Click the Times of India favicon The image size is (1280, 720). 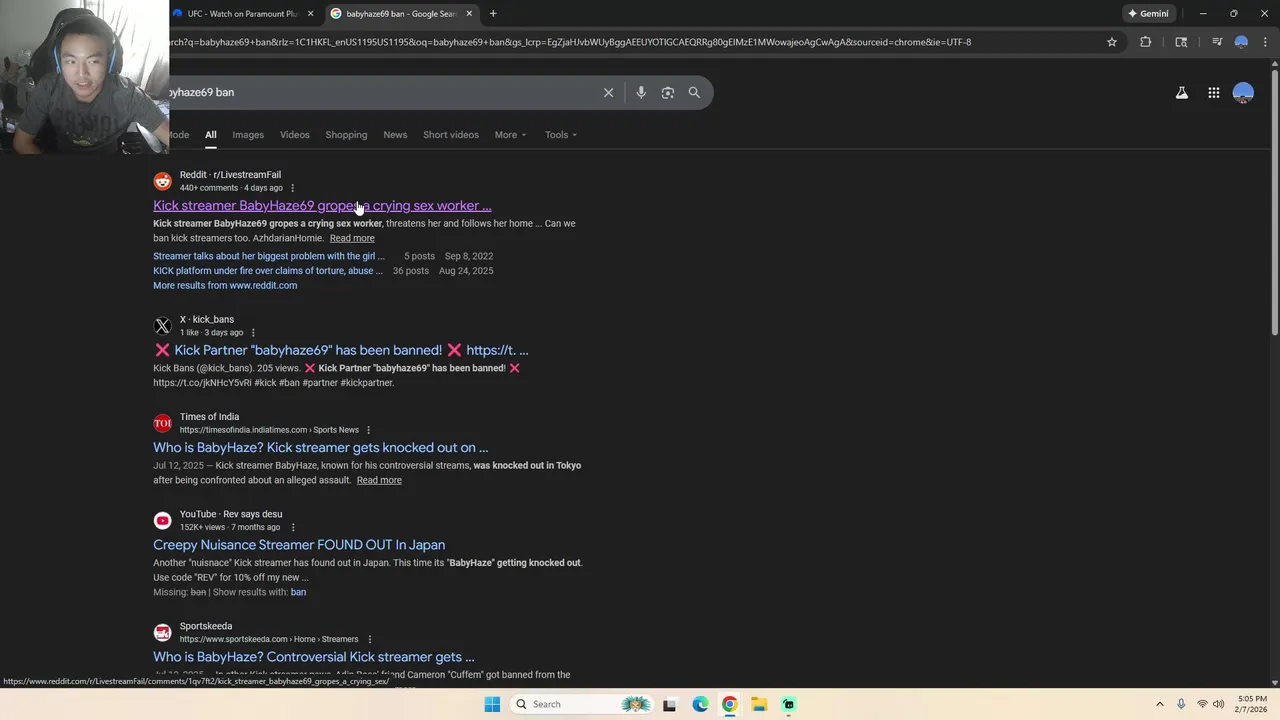(162, 423)
